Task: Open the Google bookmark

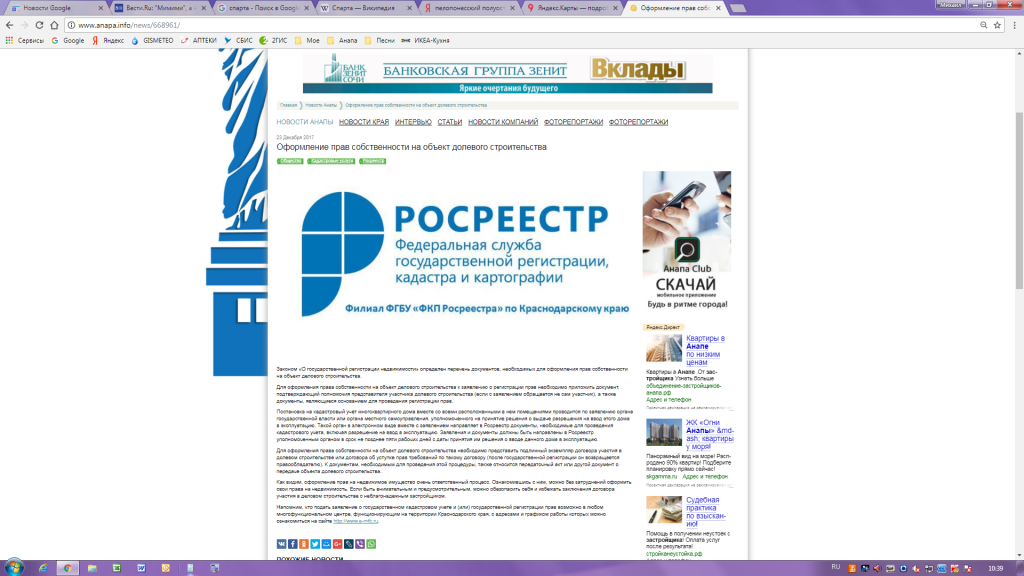Action: click(68, 40)
